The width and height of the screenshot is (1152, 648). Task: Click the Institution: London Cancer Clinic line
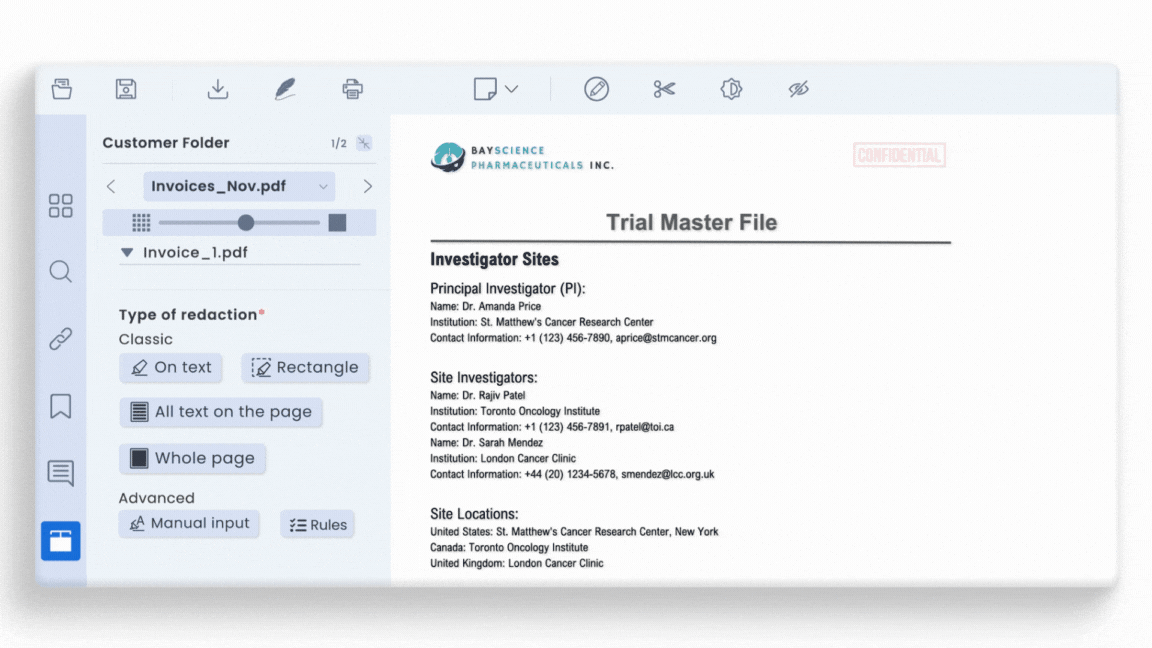coord(503,458)
